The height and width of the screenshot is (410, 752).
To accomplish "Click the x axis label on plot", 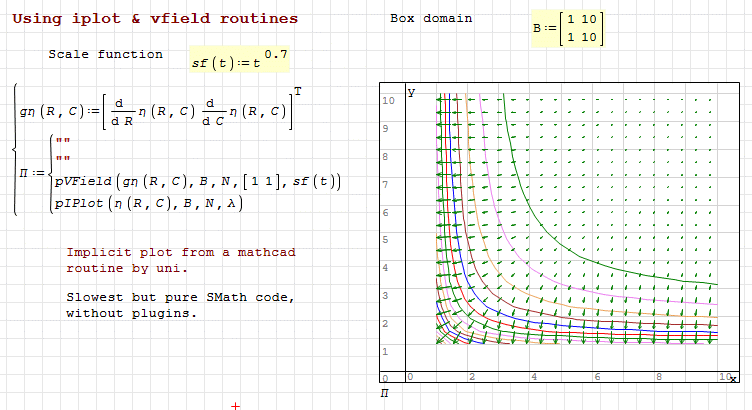I will coord(732,378).
